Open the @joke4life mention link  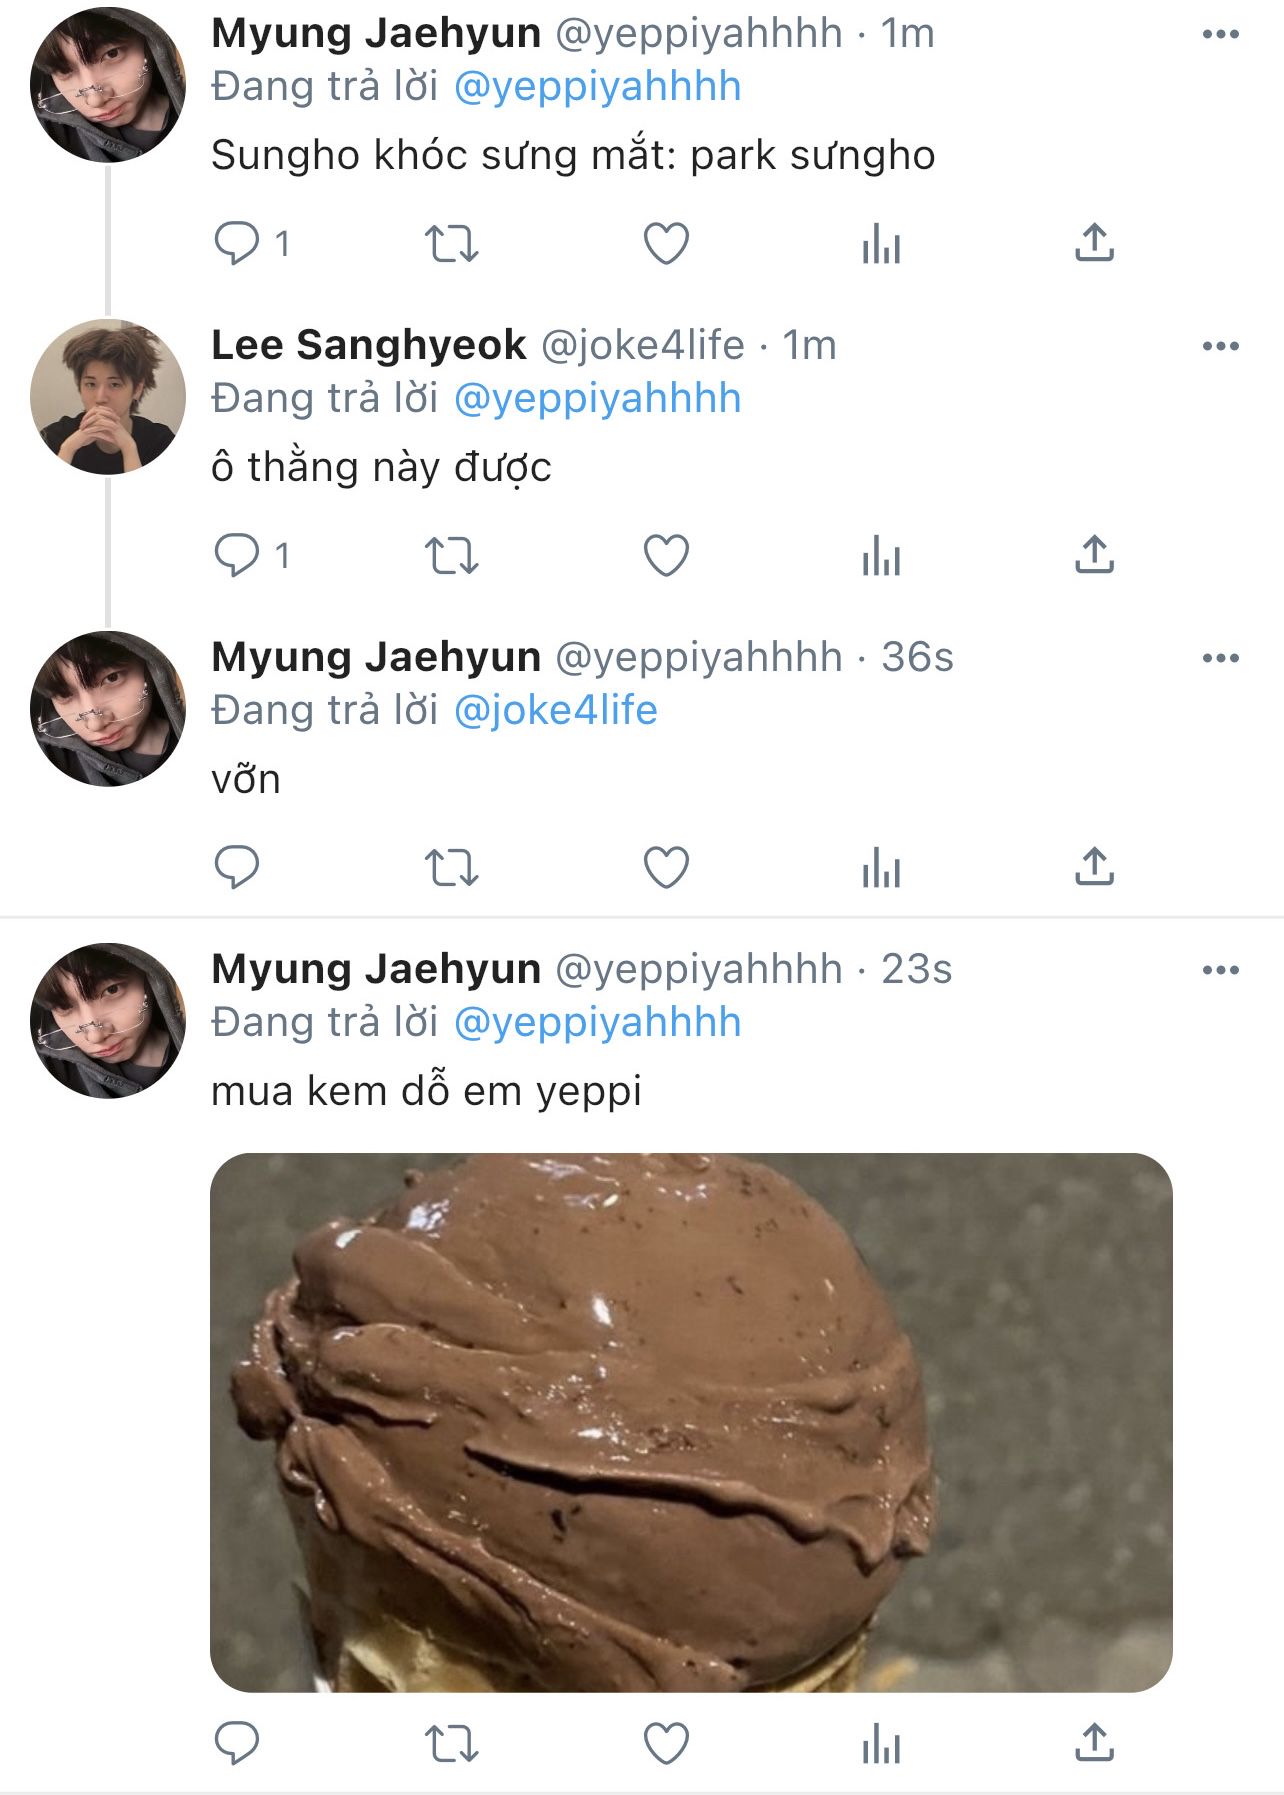[555, 710]
